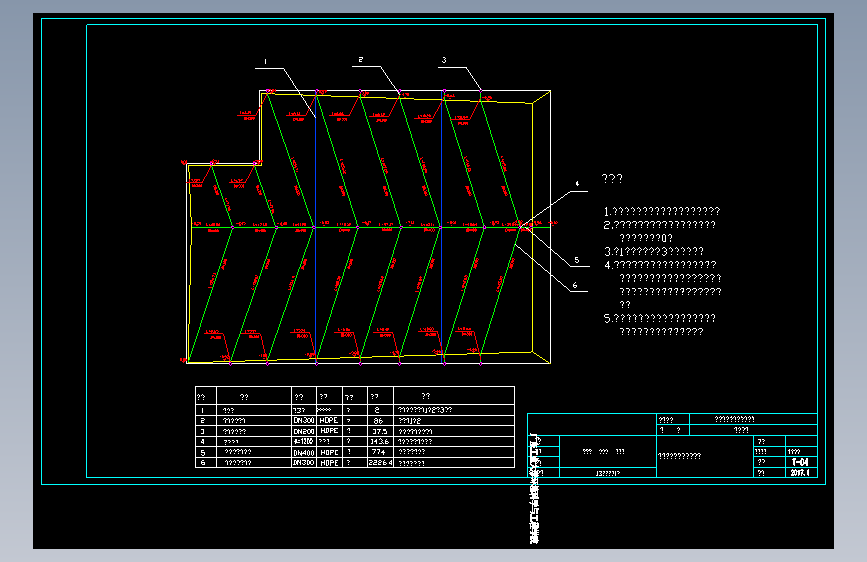Click the HDPE cell in table row 5

click(329, 452)
